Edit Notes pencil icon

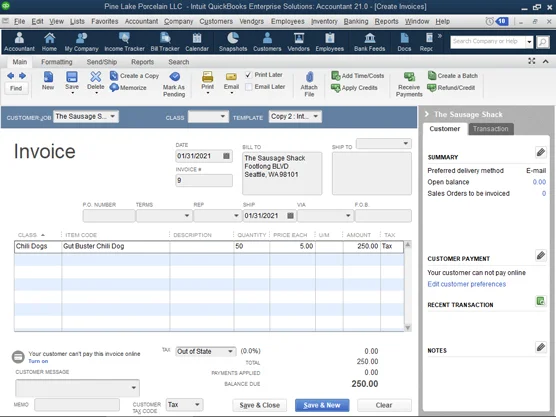[540, 347]
